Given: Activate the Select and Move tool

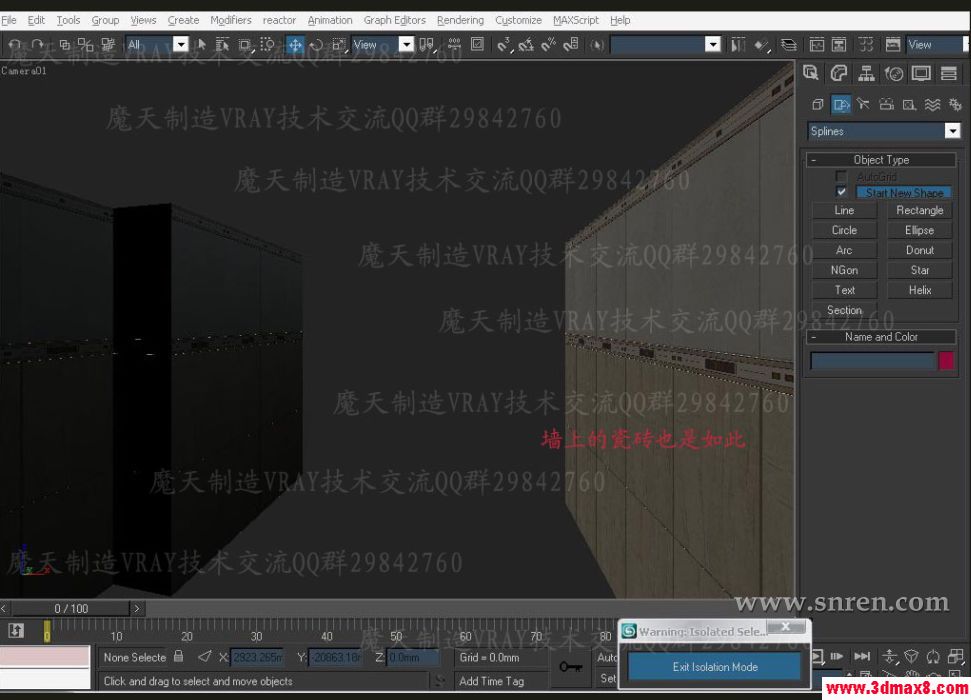Looking at the screenshot, I should (295, 44).
